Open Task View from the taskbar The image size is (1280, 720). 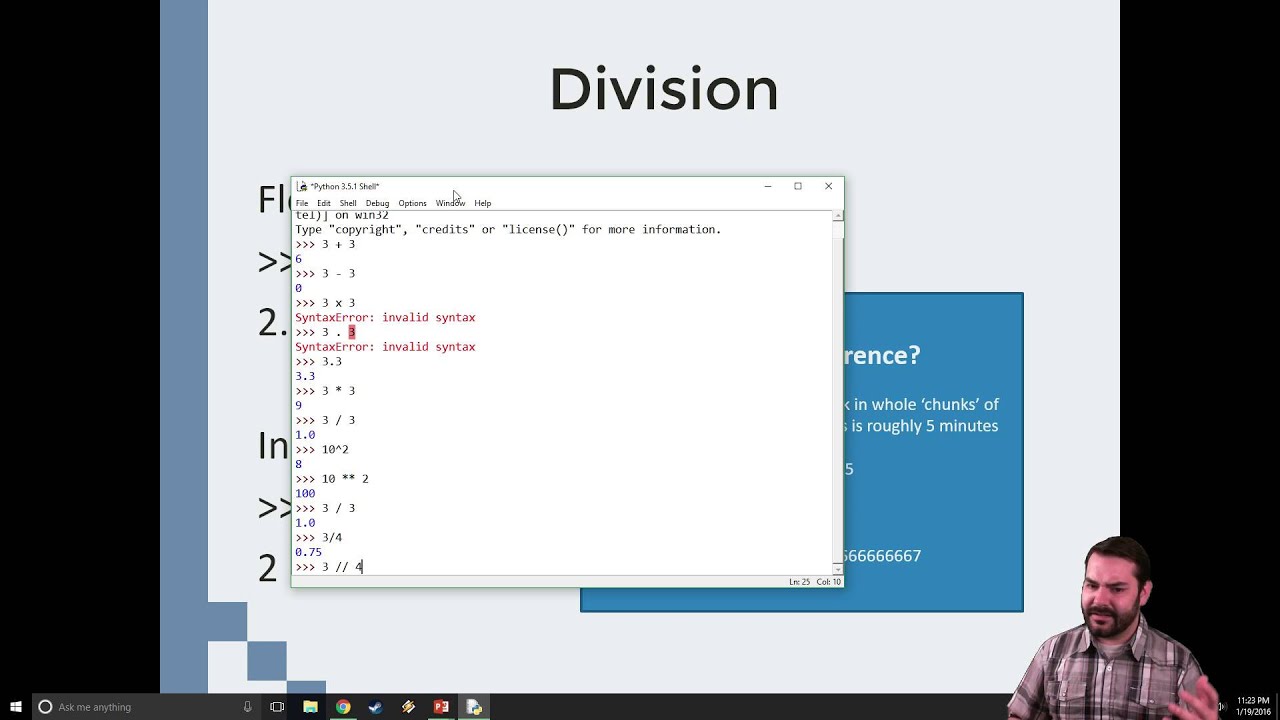[x=277, y=707]
